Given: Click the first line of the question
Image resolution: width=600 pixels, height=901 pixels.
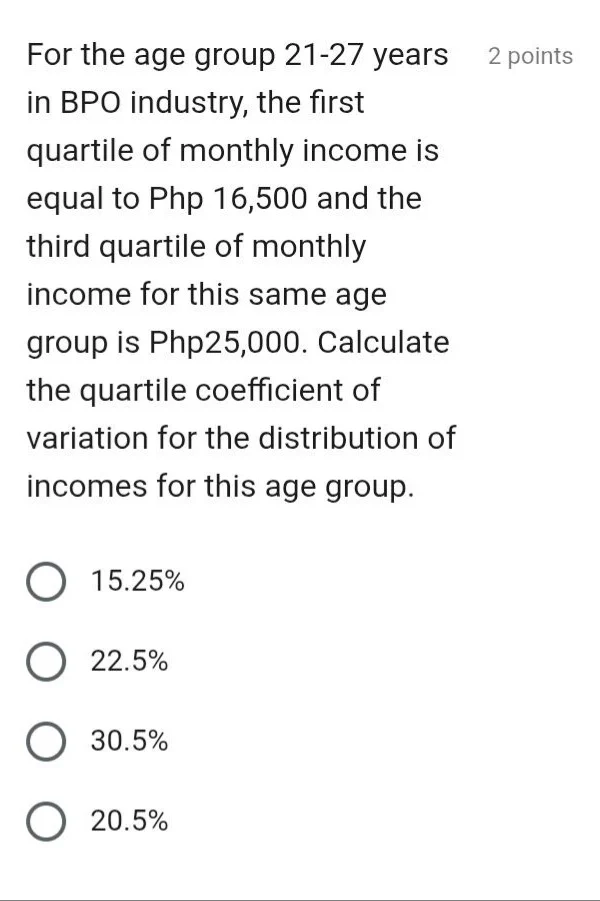Looking at the screenshot, I should (235, 55).
